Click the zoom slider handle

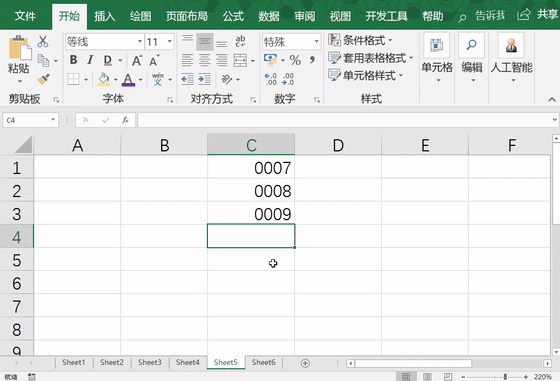tap(505, 377)
